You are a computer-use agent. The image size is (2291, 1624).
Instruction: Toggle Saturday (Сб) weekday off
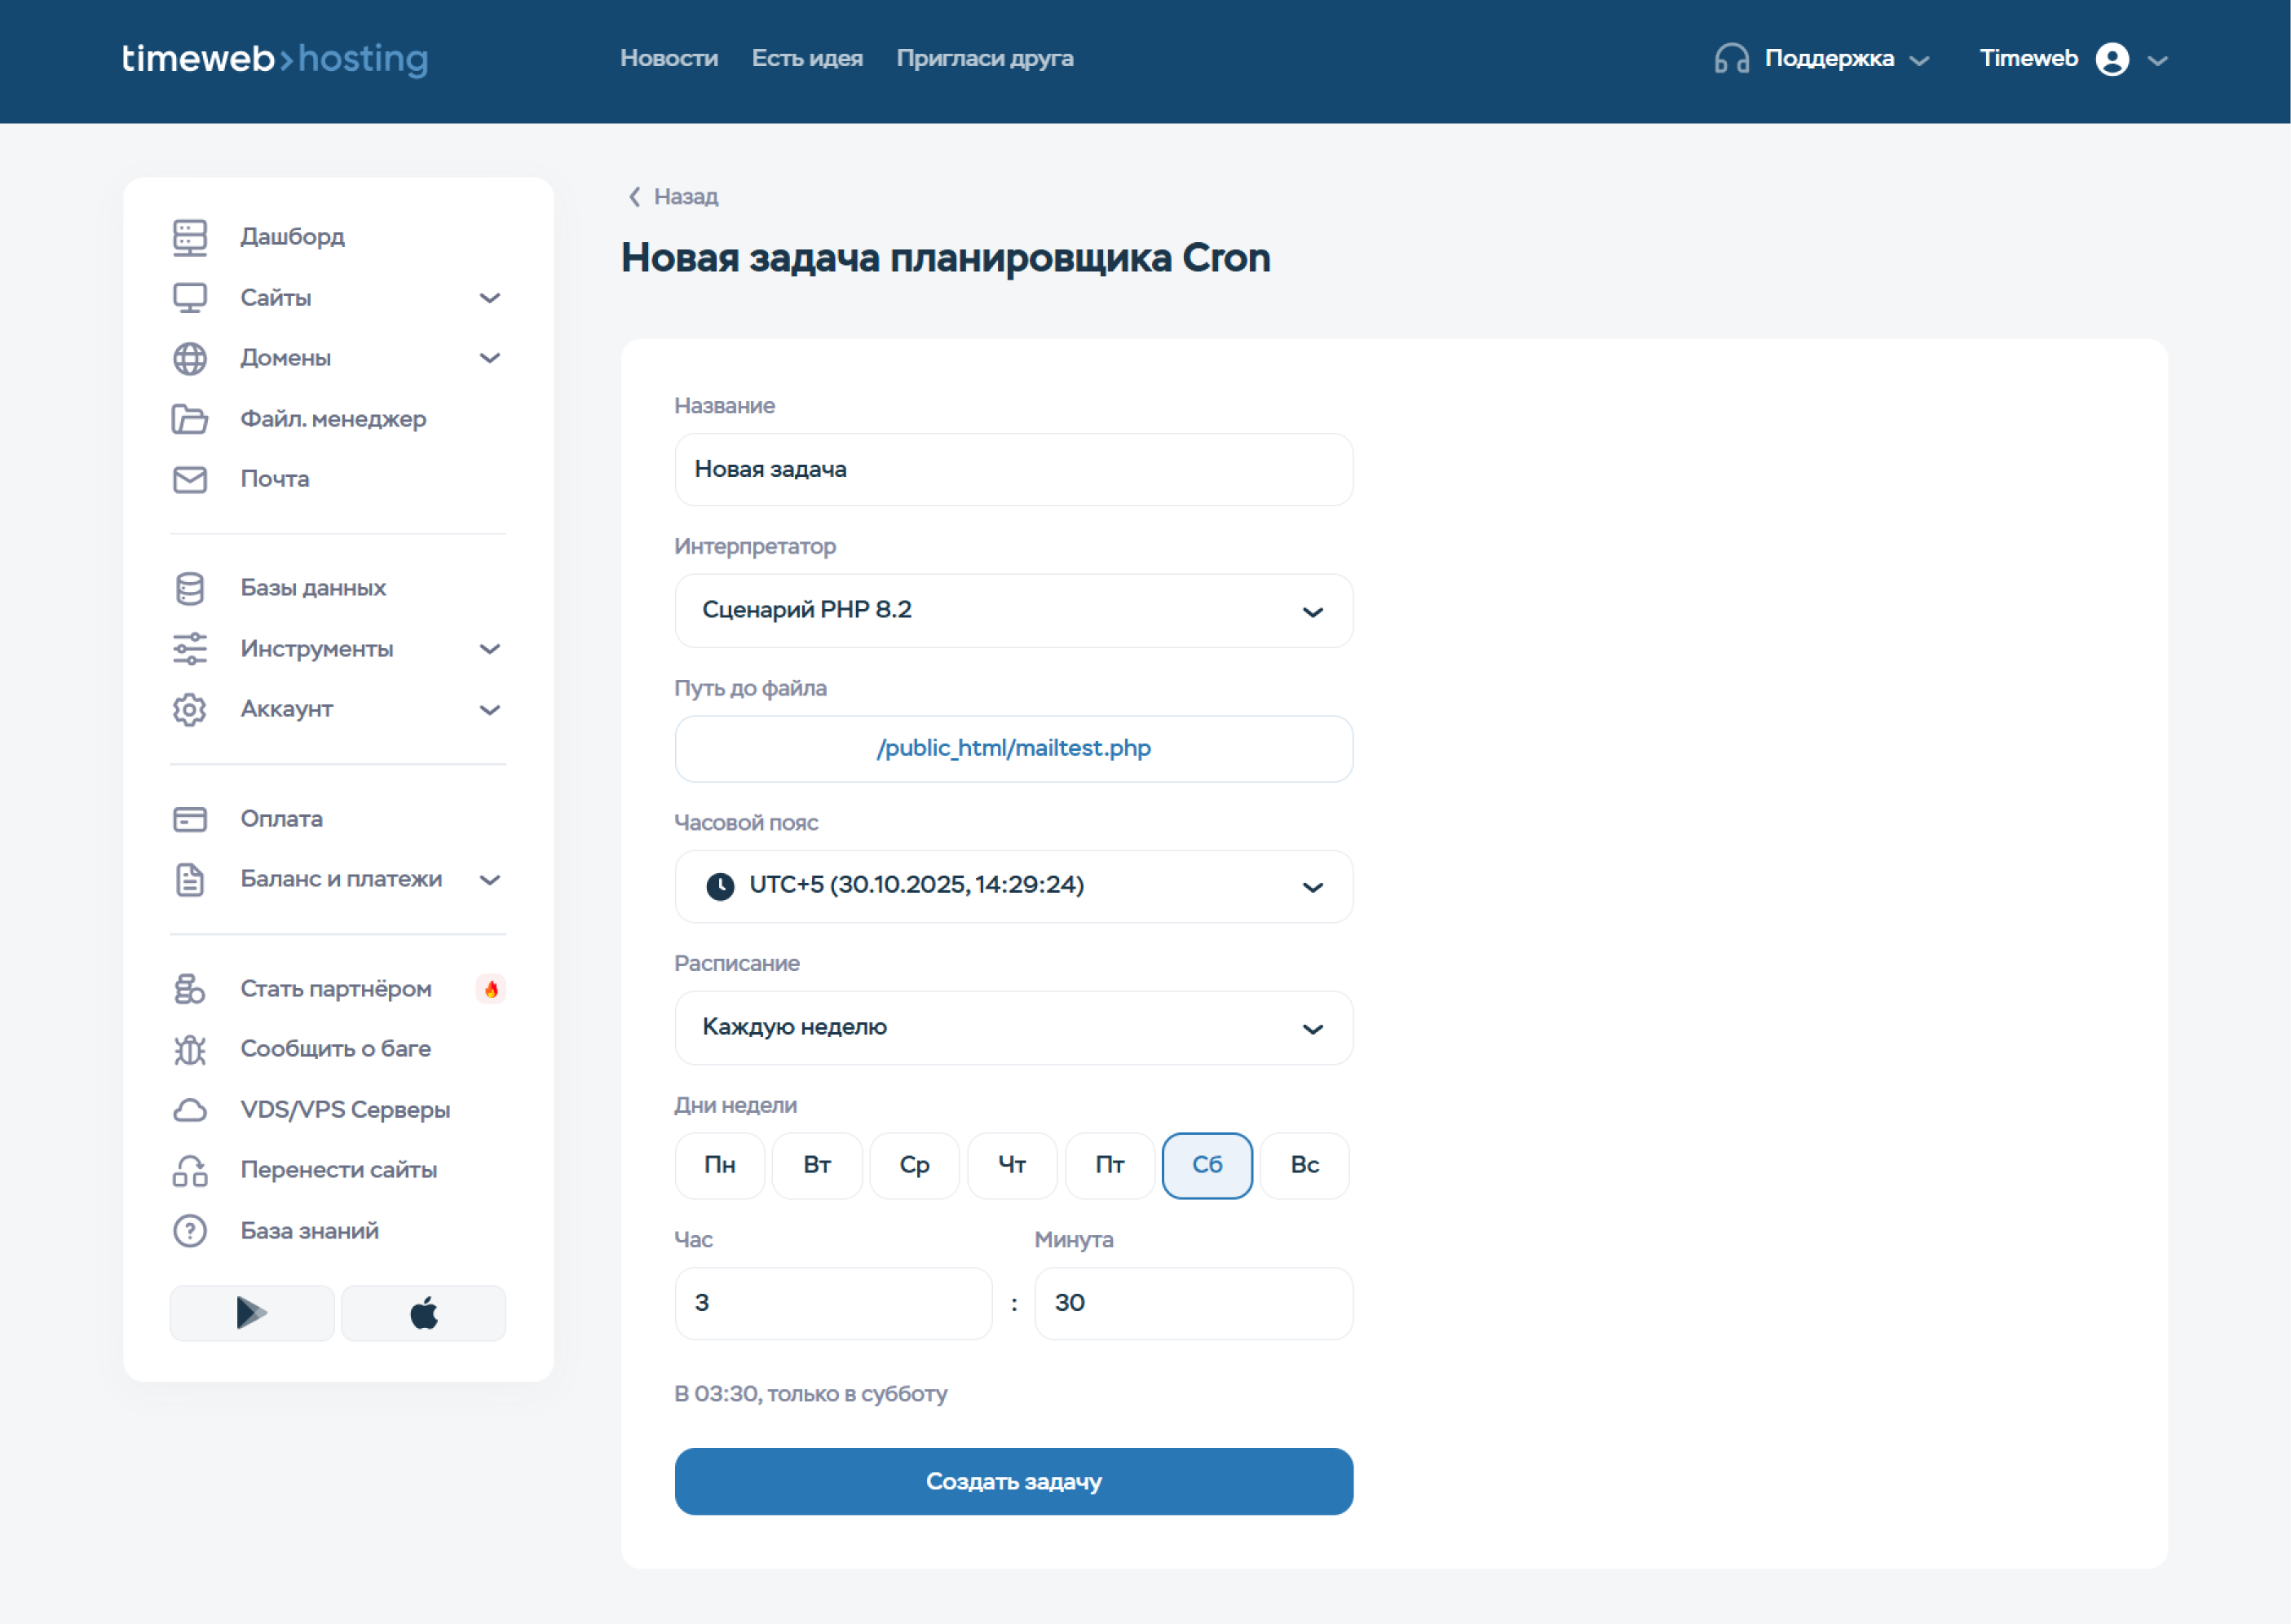point(1206,1165)
